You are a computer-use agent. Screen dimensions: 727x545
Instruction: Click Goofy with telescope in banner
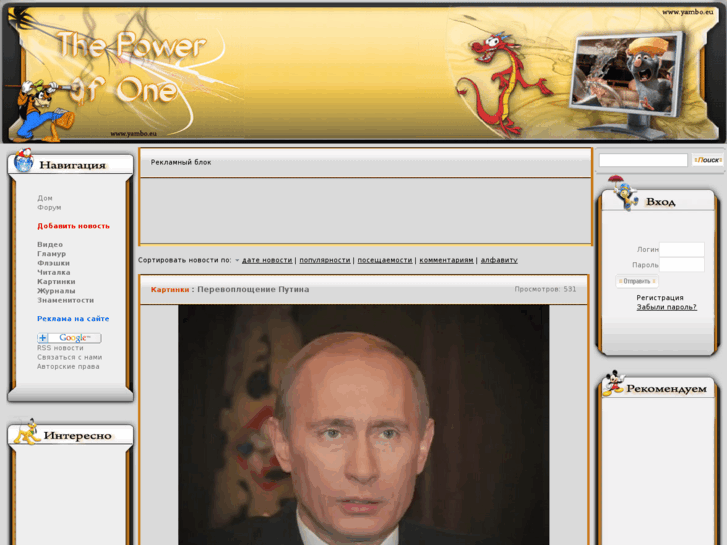(43, 109)
